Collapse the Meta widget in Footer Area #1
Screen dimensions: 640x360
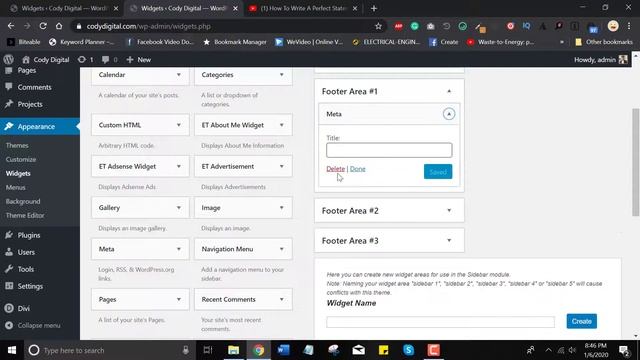(449, 114)
